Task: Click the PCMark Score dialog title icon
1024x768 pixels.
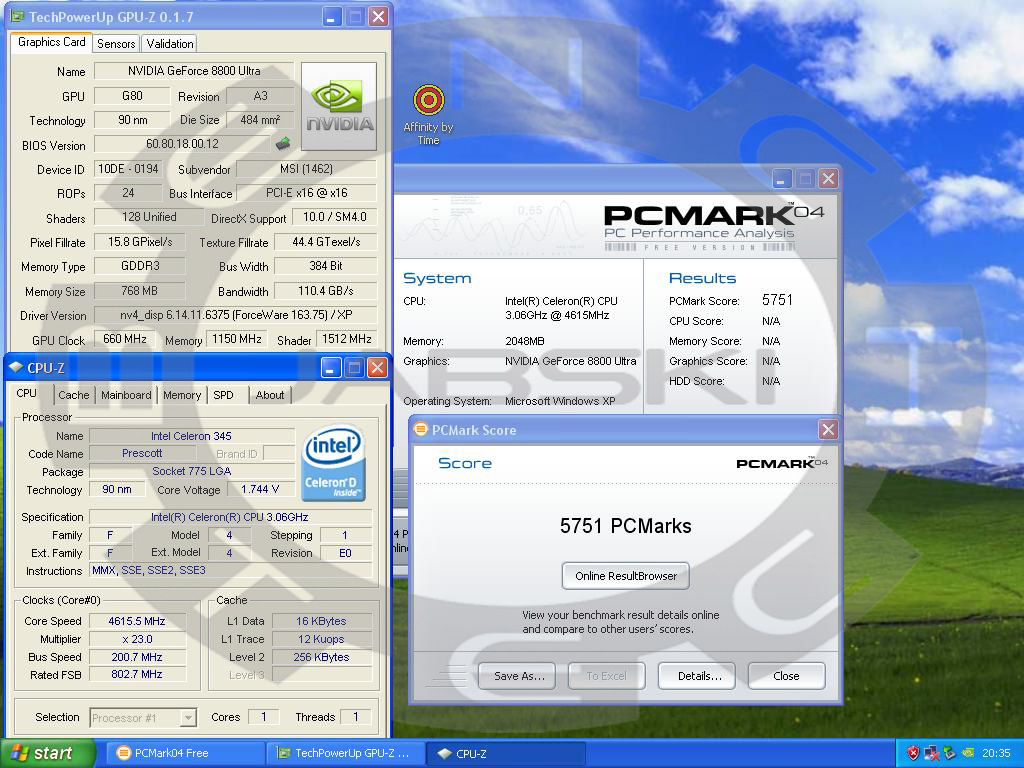Action: (x=421, y=430)
